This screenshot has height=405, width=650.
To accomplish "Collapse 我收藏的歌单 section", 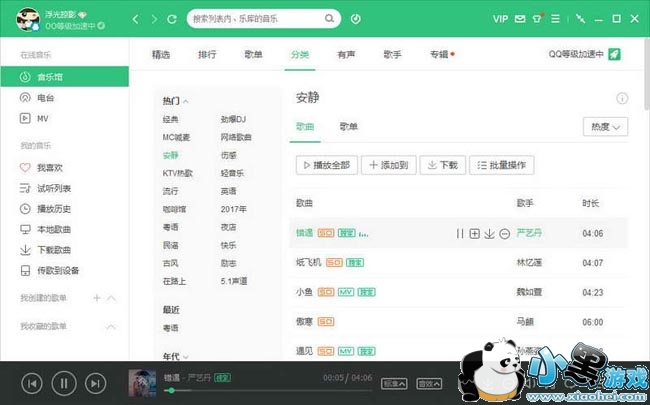I will [111, 327].
